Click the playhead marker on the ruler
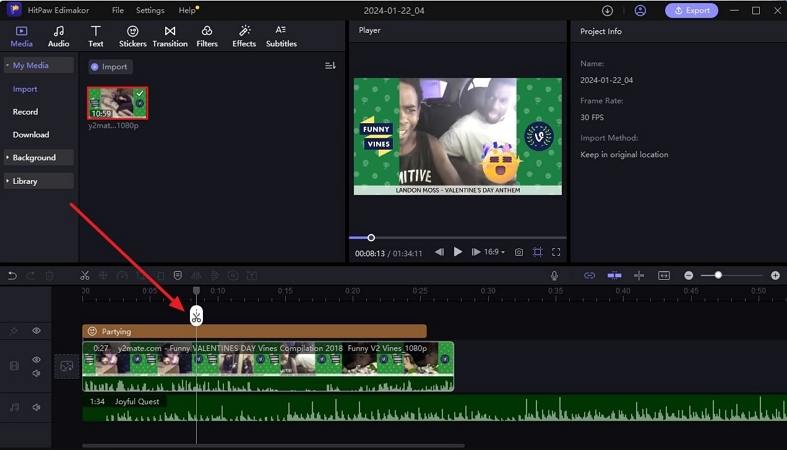Viewport: 787px width, 450px height. point(196,290)
